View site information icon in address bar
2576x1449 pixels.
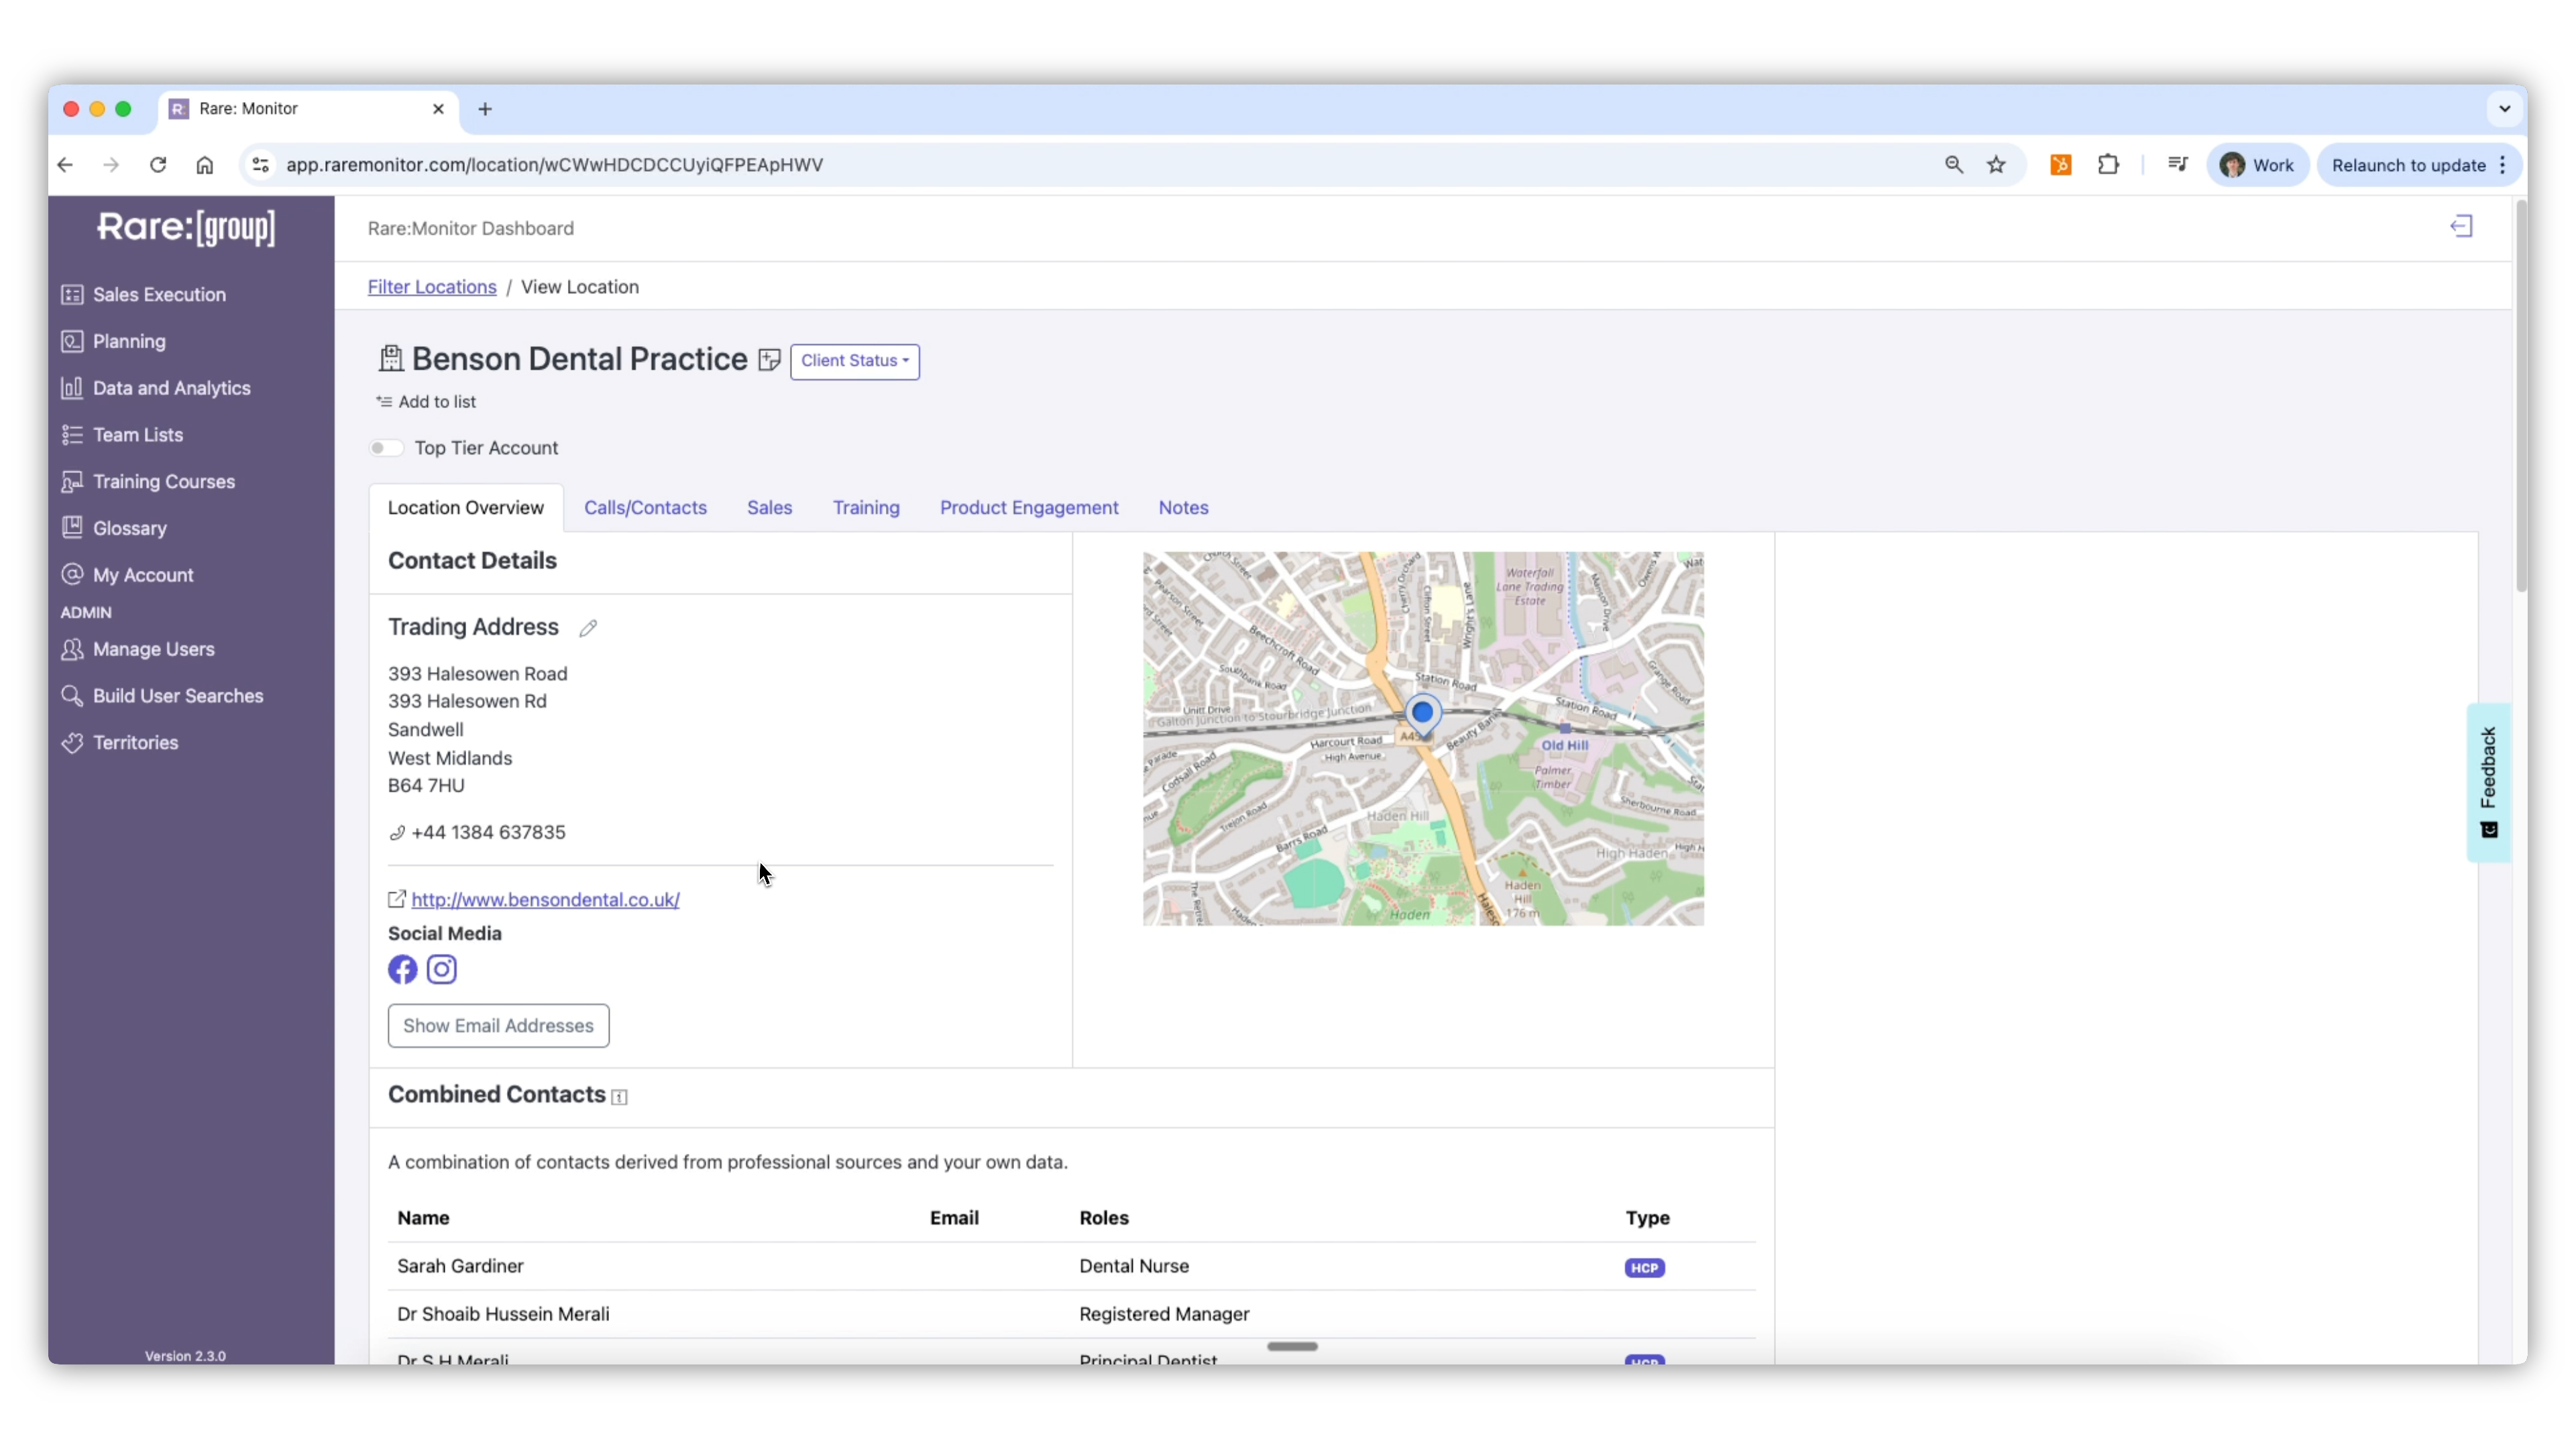260,165
